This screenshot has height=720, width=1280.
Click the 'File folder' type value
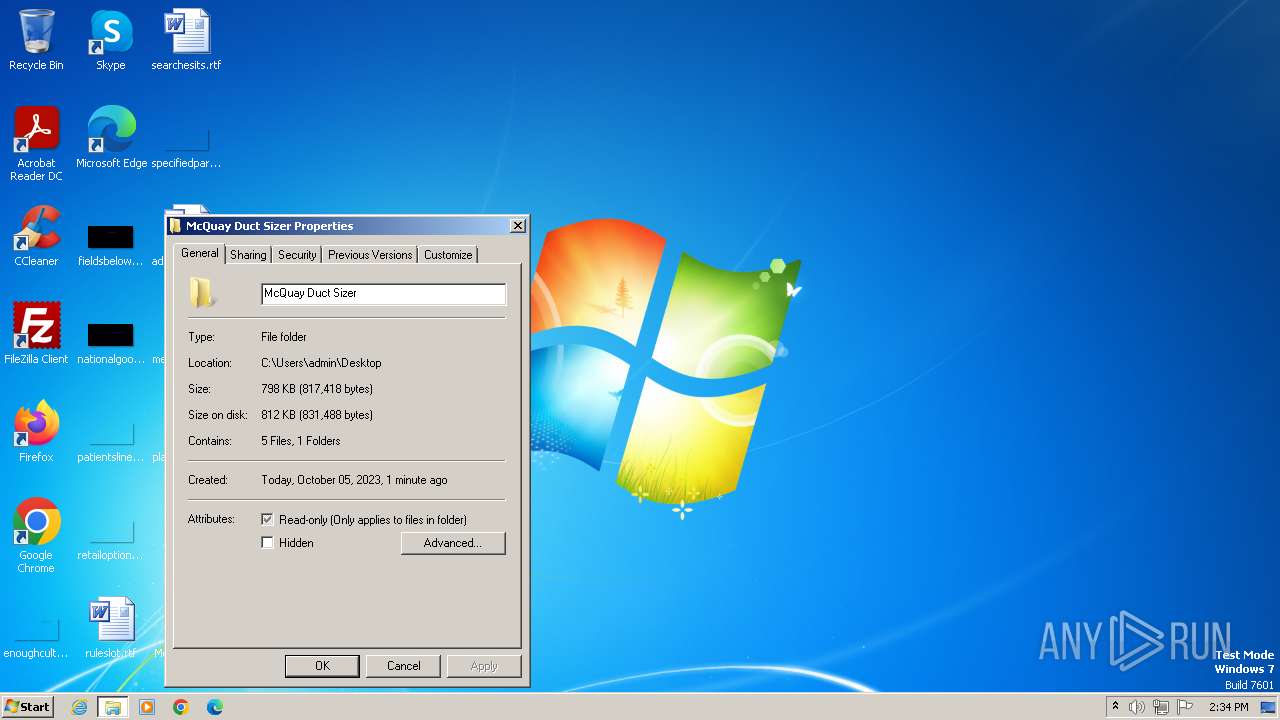(x=284, y=337)
